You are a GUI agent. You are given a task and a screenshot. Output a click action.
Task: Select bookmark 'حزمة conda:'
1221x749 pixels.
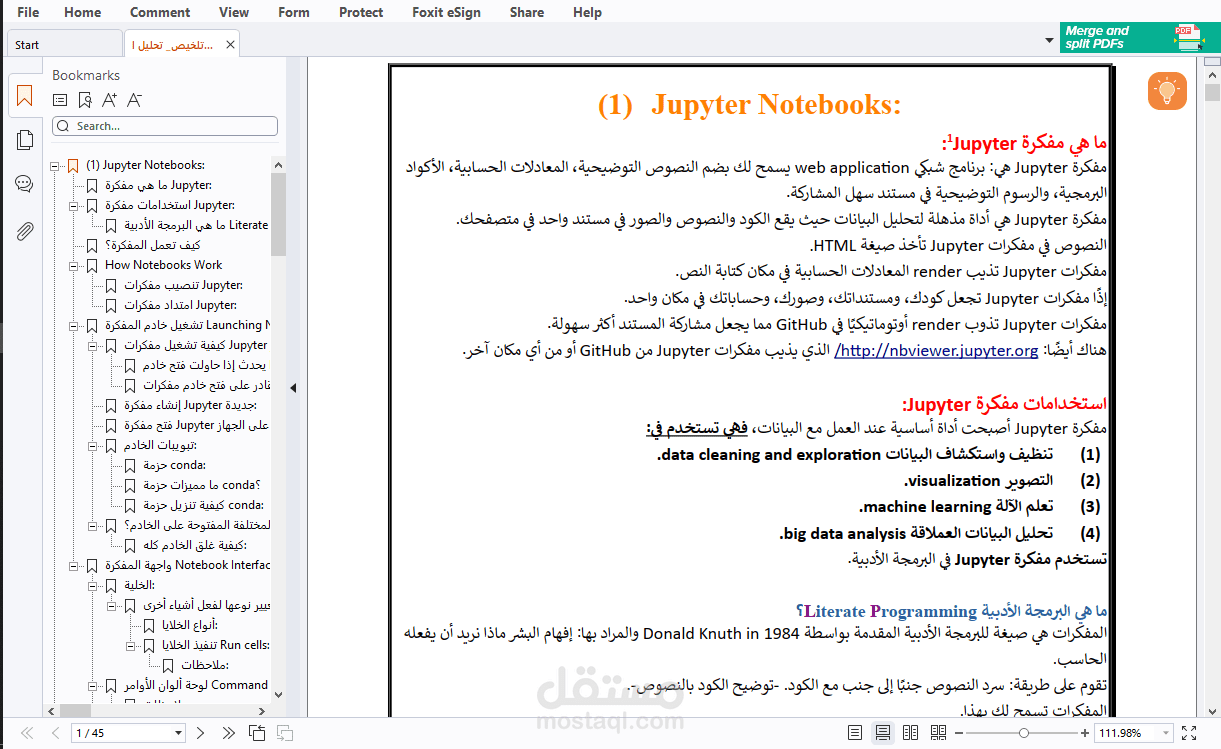174,465
